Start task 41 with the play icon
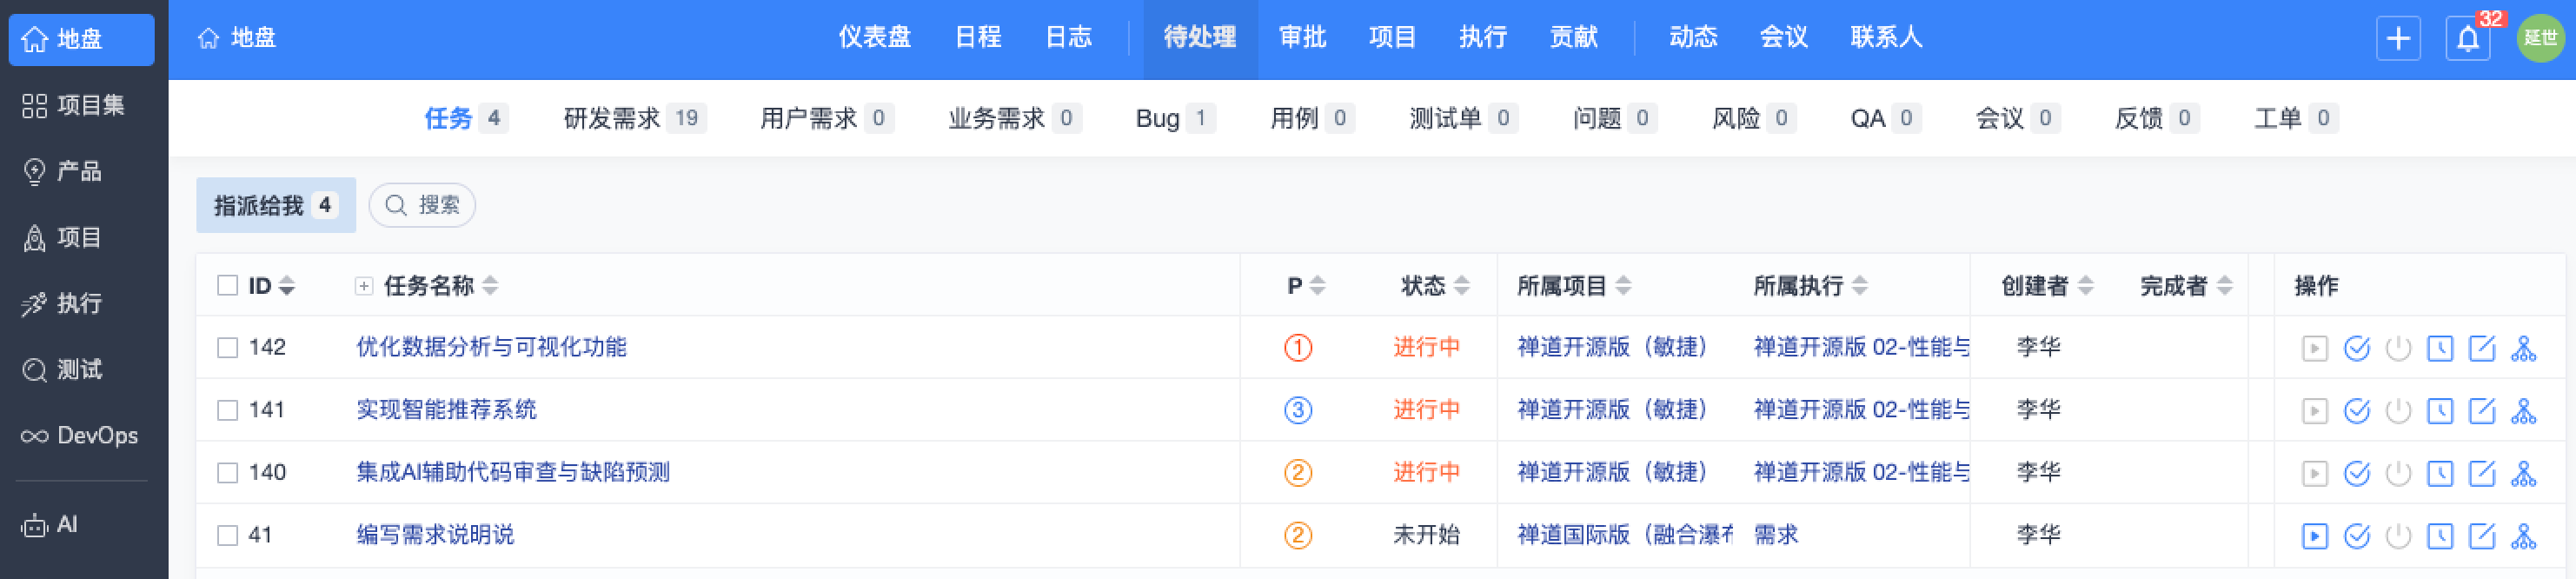Screen dimensions: 2576x579 2314,536
